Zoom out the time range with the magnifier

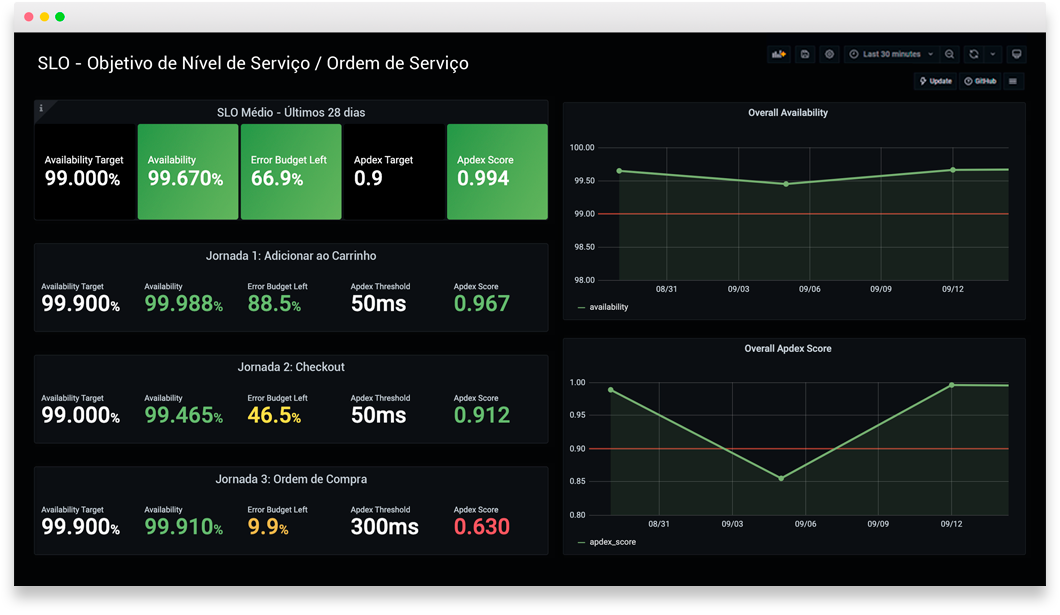[x=949, y=54]
